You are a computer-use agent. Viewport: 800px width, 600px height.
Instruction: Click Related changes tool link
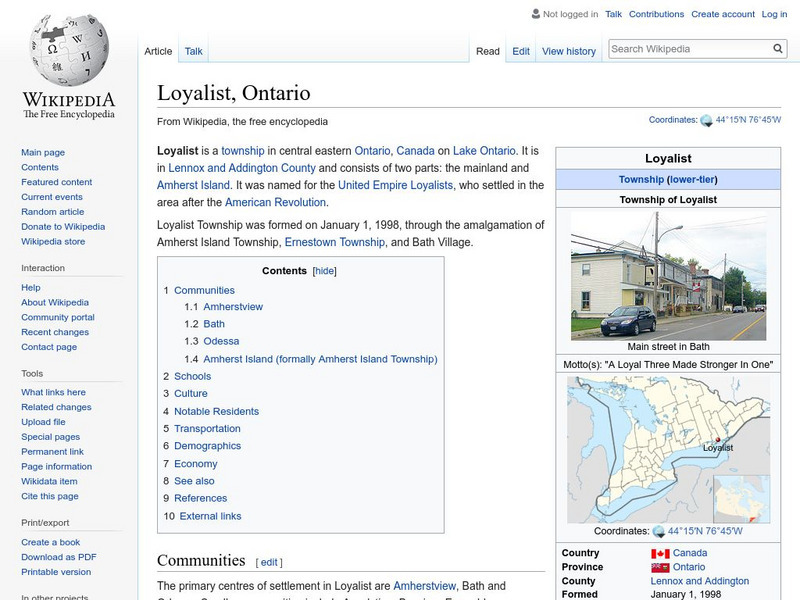(x=56, y=407)
